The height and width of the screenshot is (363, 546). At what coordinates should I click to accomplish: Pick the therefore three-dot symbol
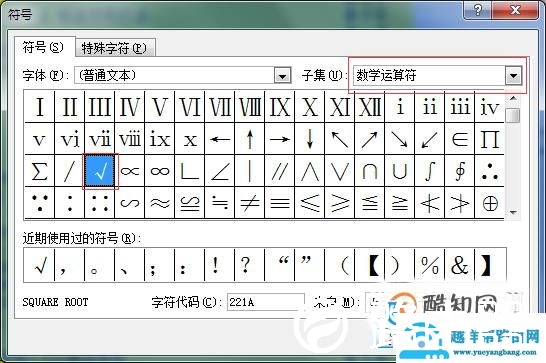pos(490,171)
